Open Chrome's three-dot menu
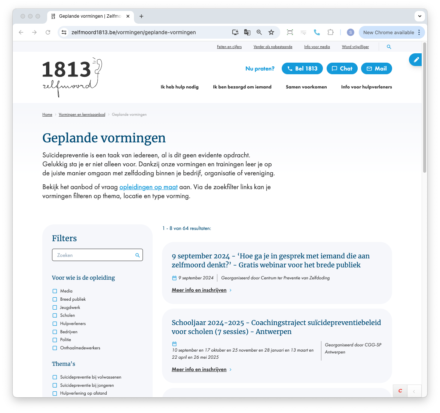 click(x=419, y=32)
